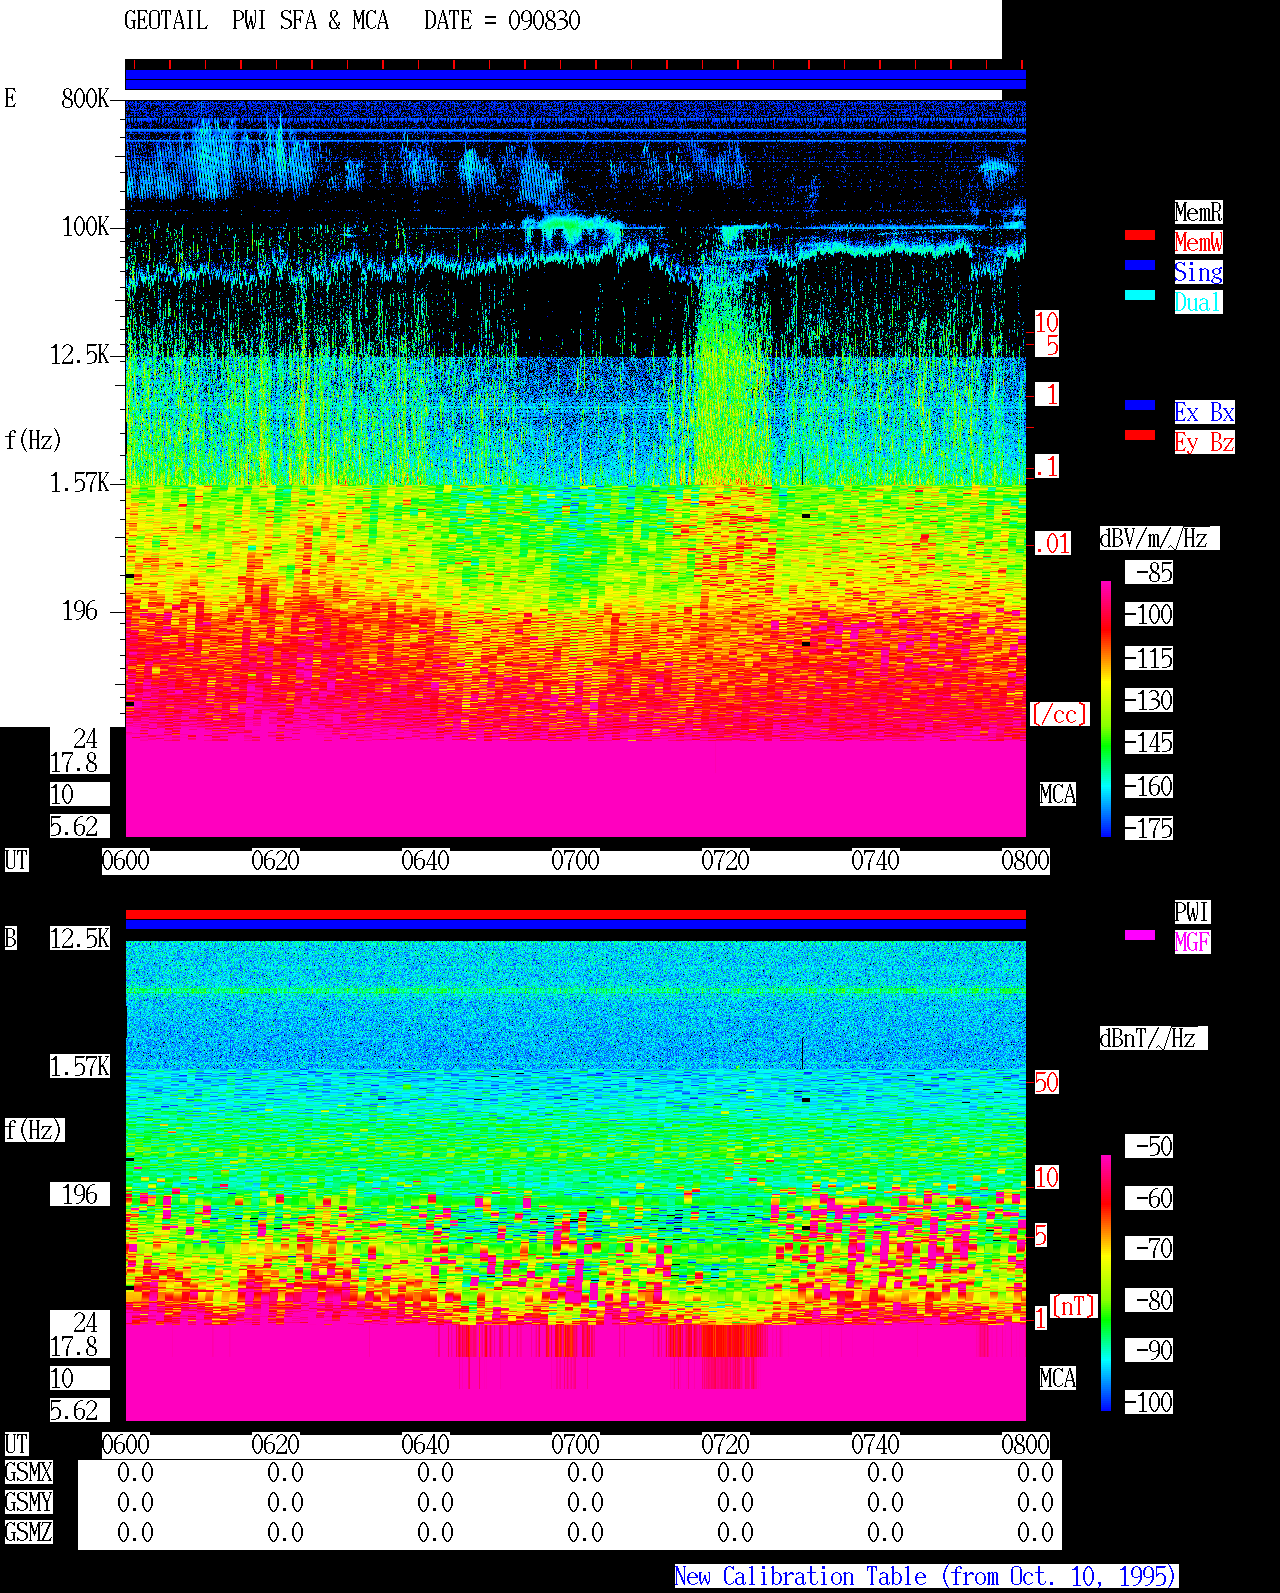Click the blue swatch beside Ex Bx
The width and height of the screenshot is (1280, 1593).
coord(1140,405)
